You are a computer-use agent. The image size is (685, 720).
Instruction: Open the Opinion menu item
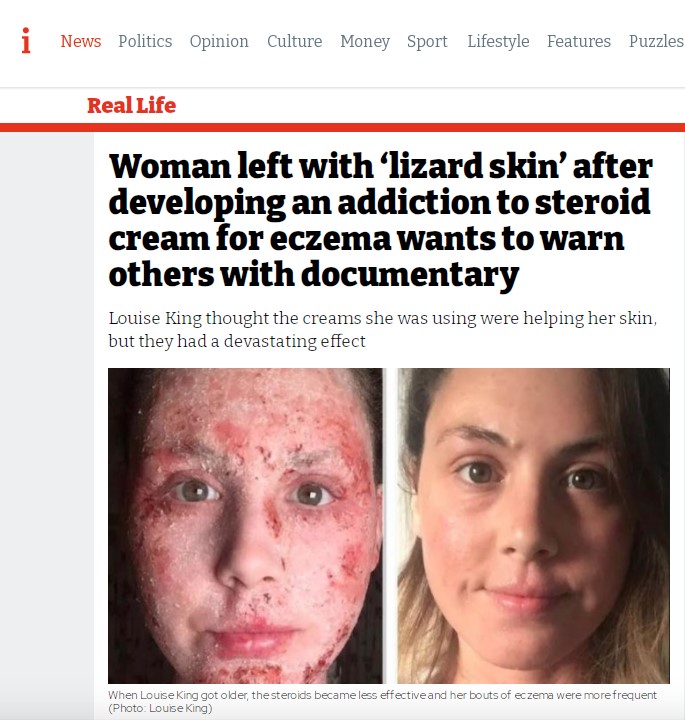(219, 42)
